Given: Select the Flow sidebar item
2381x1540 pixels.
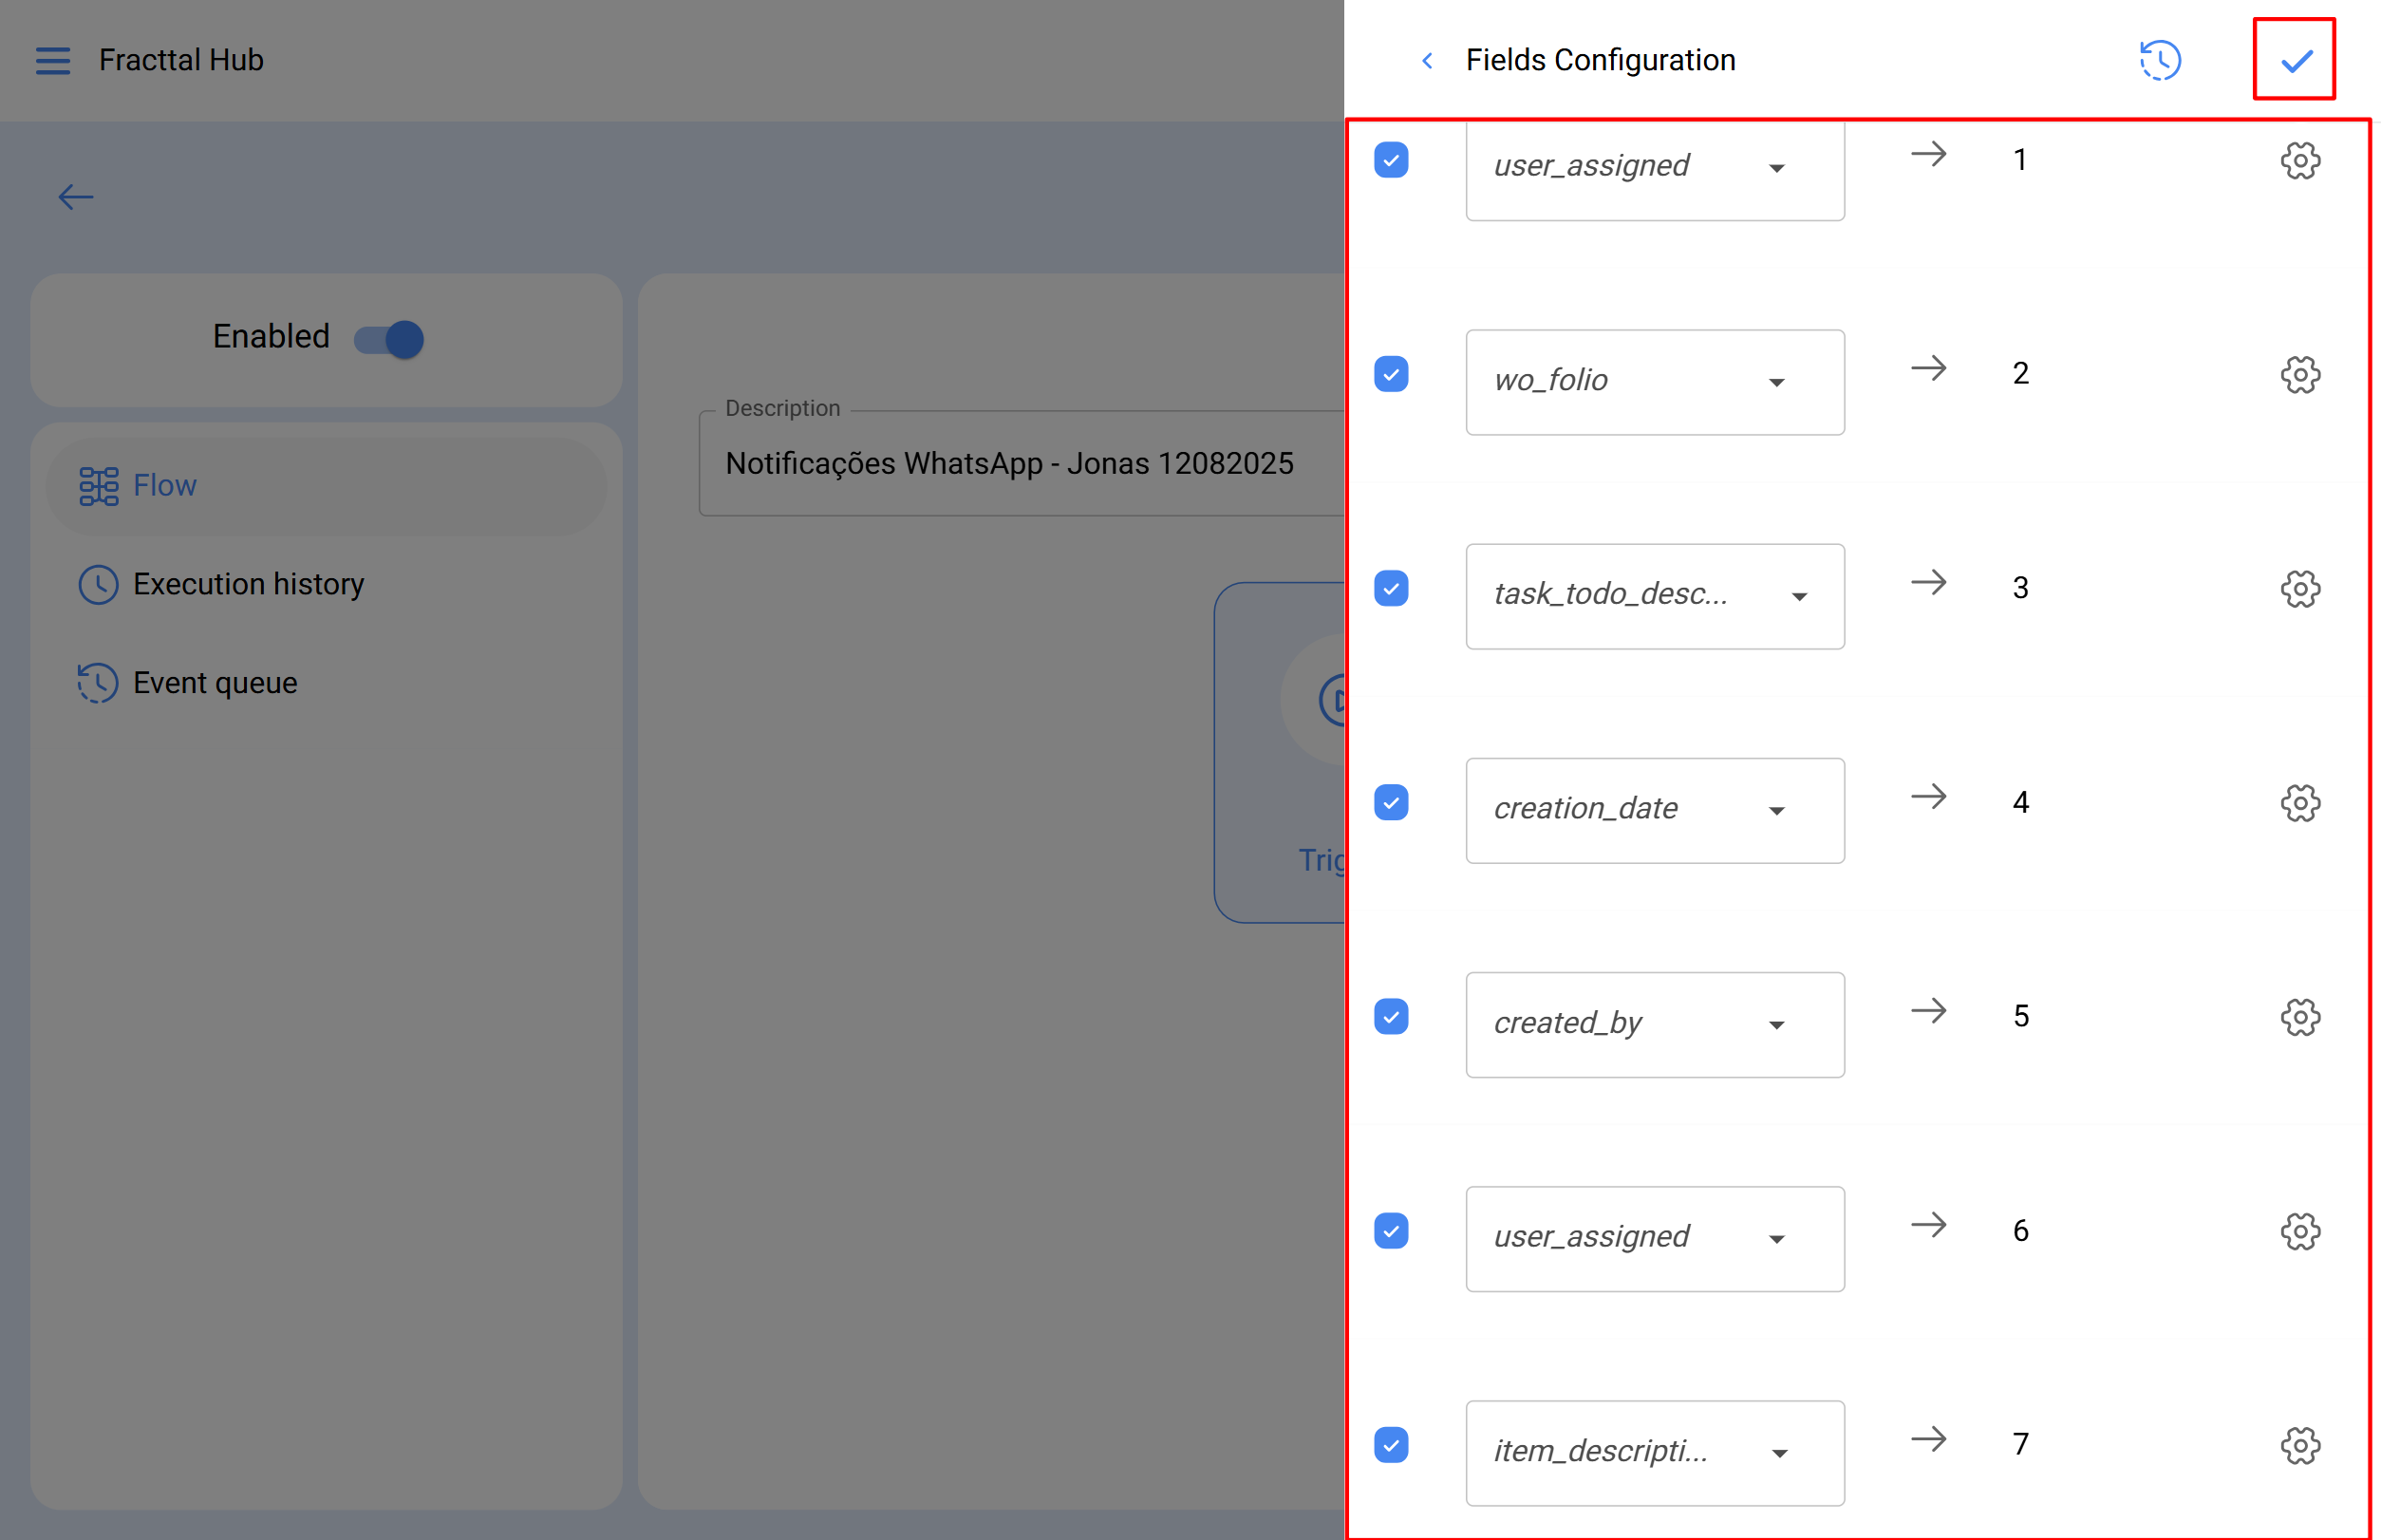Looking at the screenshot, I should click(x=165, y=486).
